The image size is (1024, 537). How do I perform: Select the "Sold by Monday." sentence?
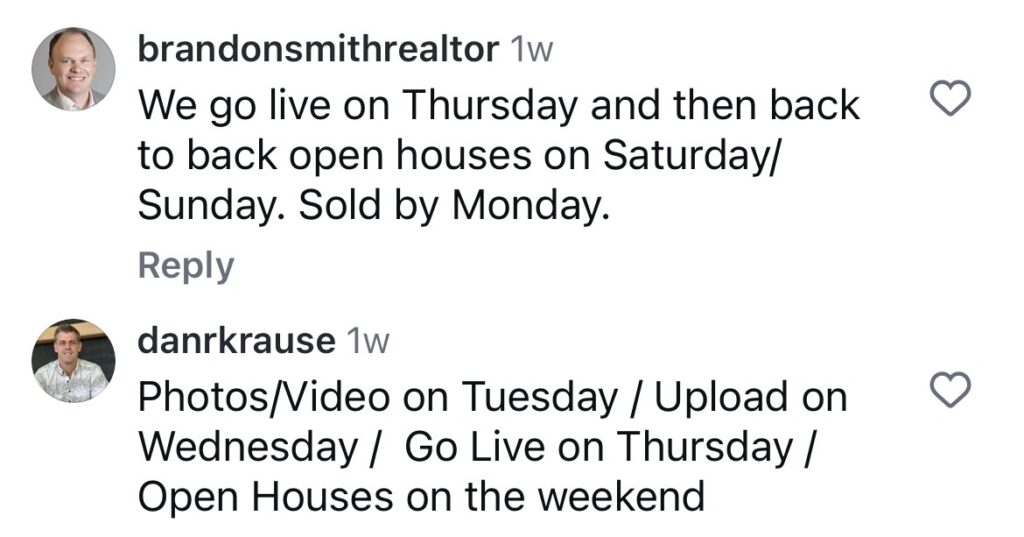[454, 206]
